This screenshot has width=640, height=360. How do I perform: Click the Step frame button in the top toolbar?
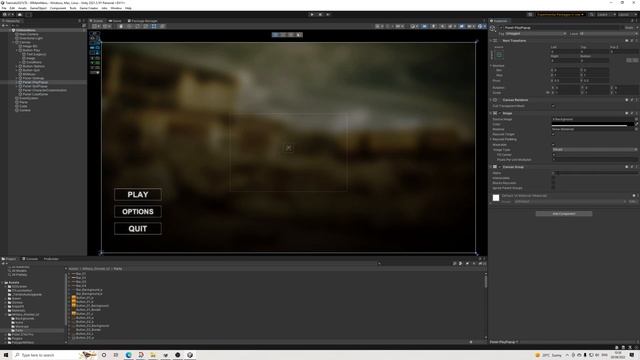328,14
